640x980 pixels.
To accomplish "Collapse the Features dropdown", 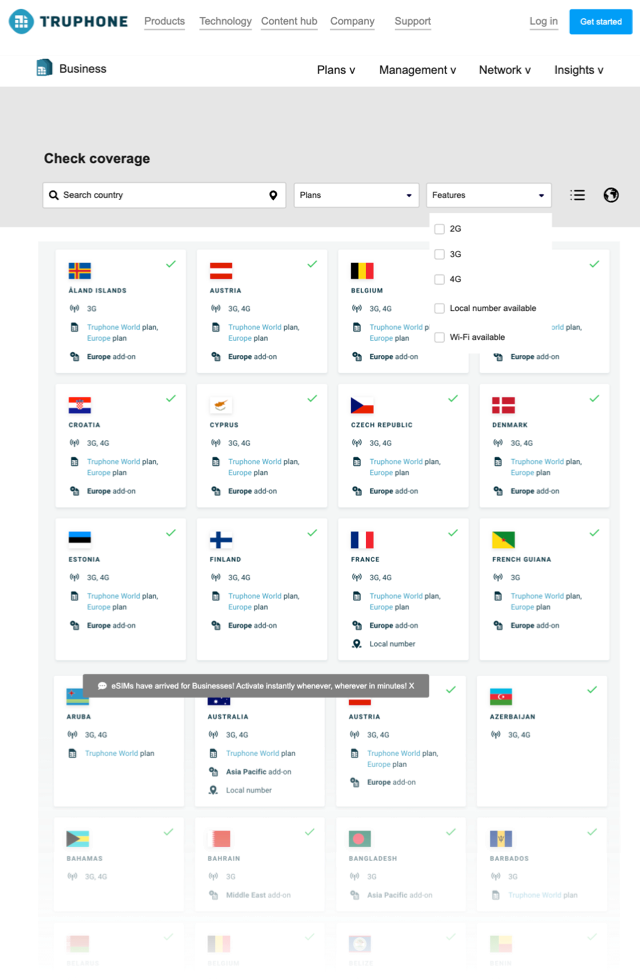I will pos(489,195).
